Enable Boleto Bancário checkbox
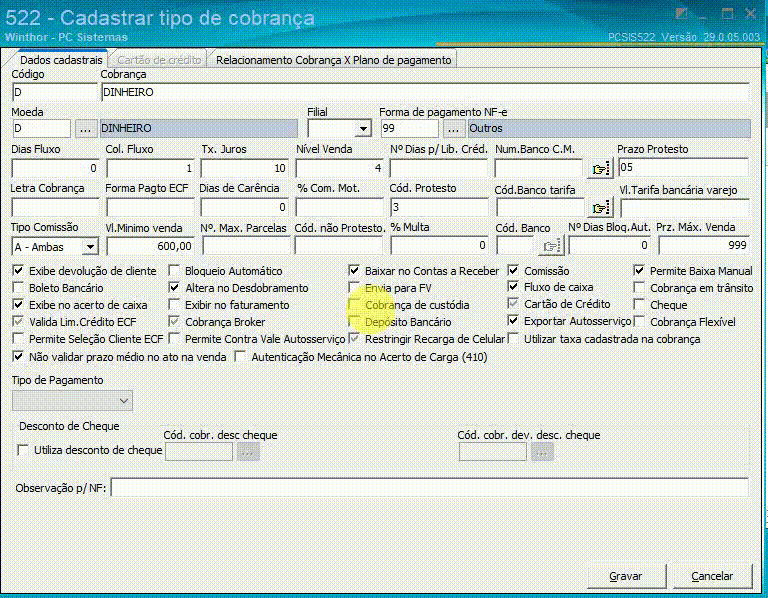This screenshot has width=768, height=598. tap(18, 287)
